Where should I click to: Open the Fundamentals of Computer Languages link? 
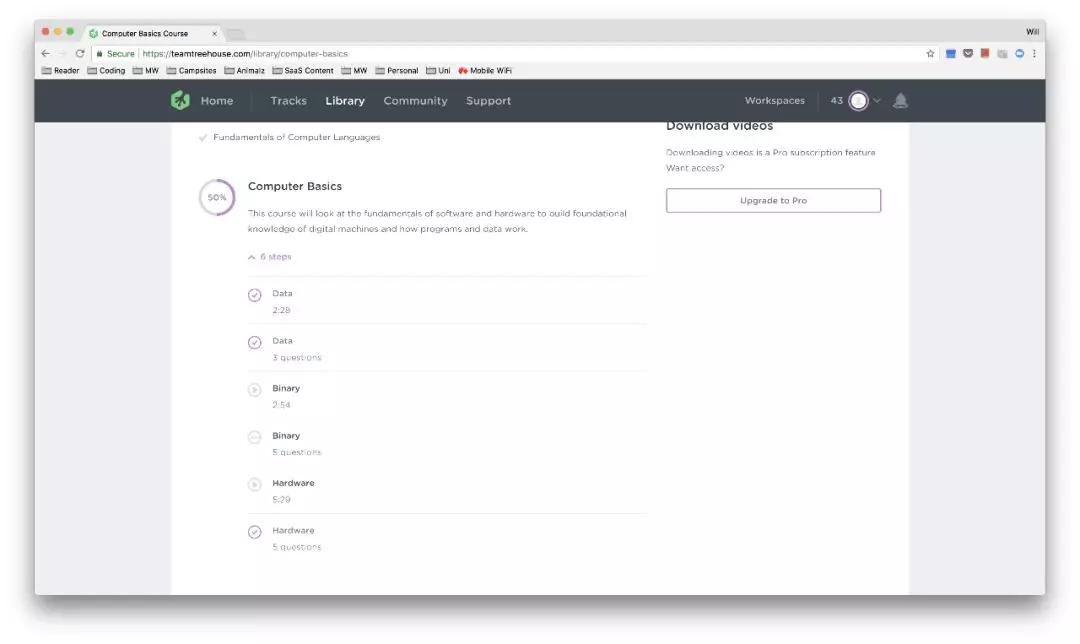click(296, 137)
